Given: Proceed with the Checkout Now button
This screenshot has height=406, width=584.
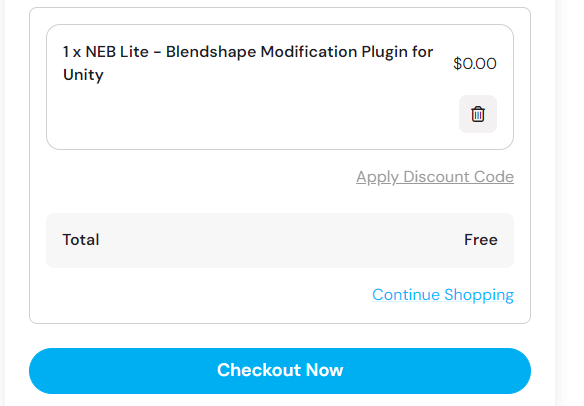Looking at the screenshot, I should 280,371.
